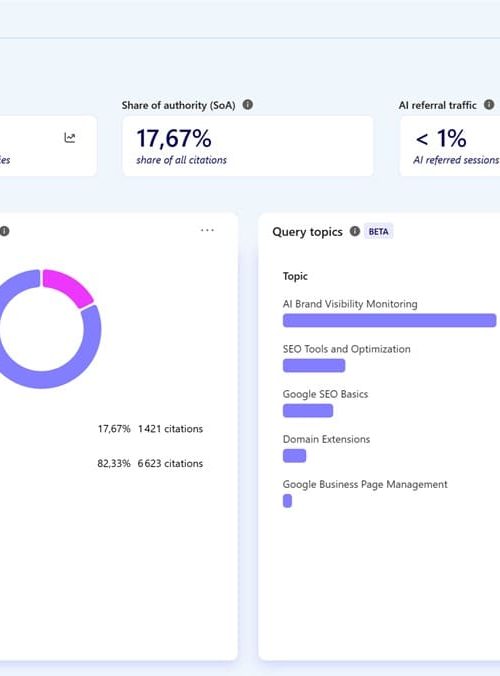Click the < 1% AI referred sessions value

(441, 138)
